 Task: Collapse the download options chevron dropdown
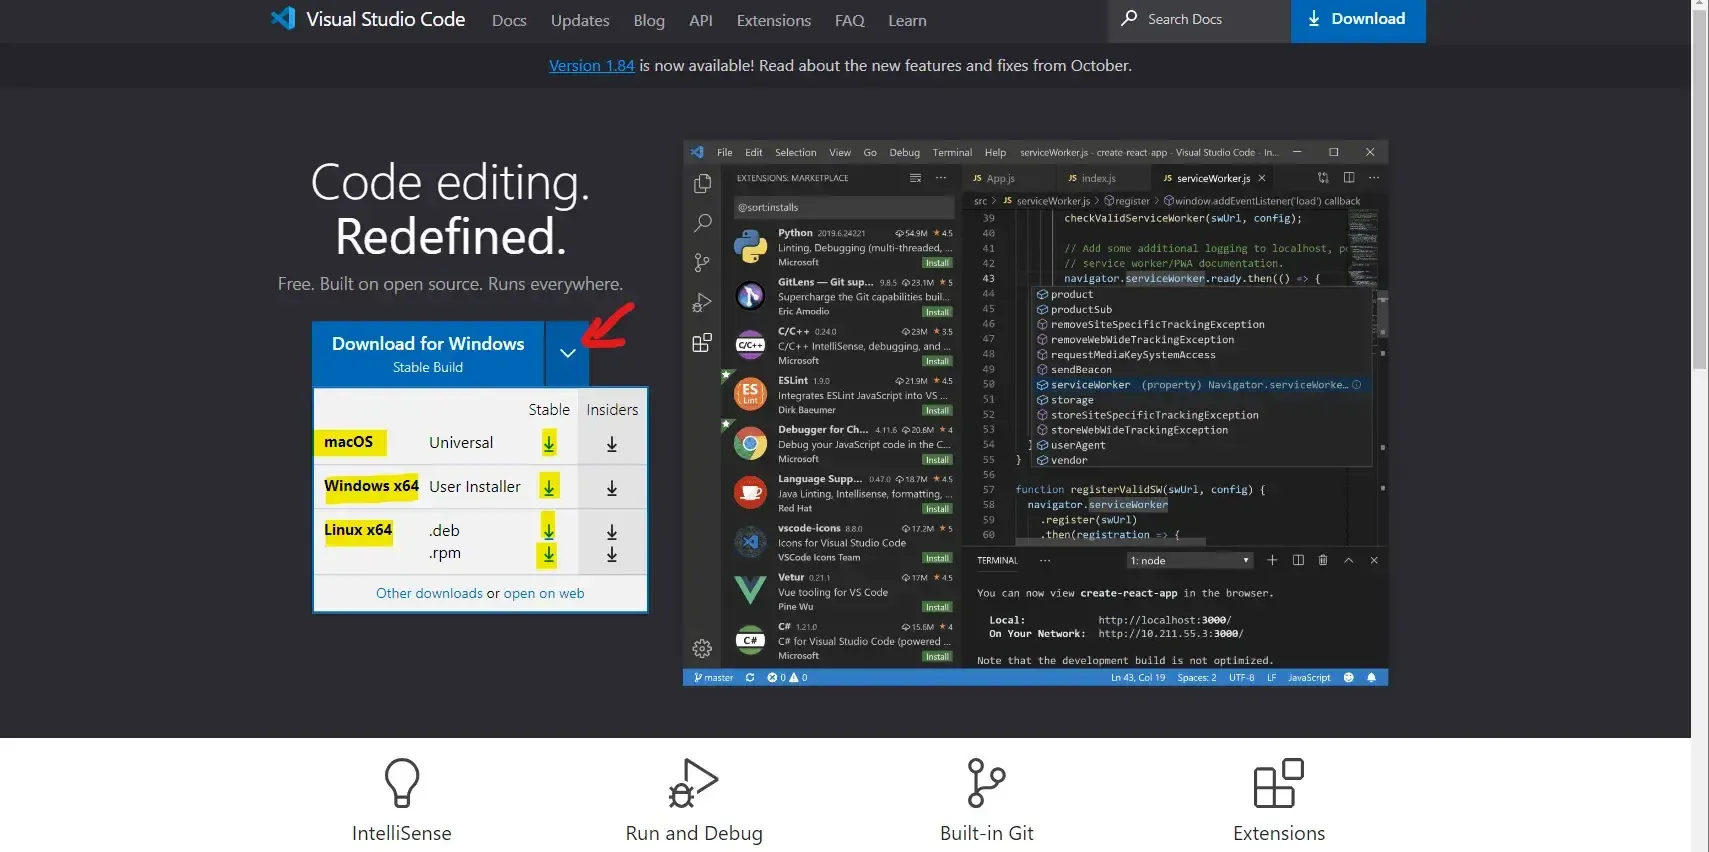567,353
